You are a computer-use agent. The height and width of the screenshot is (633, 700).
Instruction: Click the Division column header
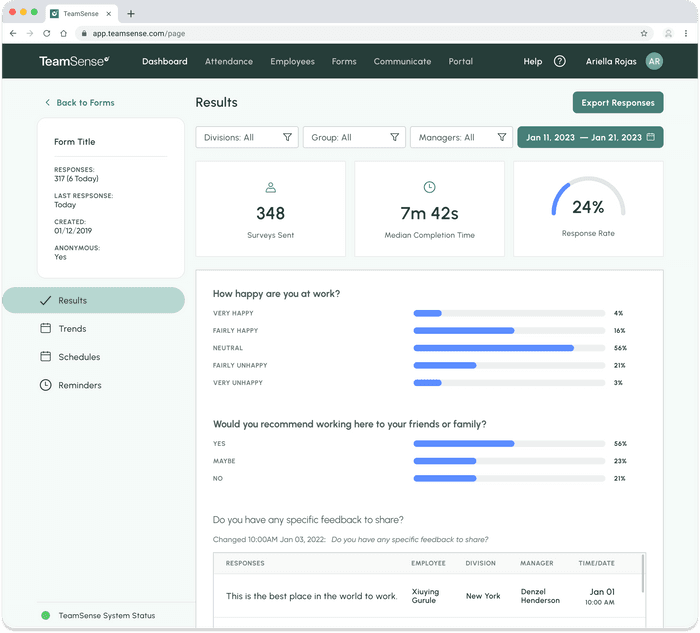pos(480,563)
